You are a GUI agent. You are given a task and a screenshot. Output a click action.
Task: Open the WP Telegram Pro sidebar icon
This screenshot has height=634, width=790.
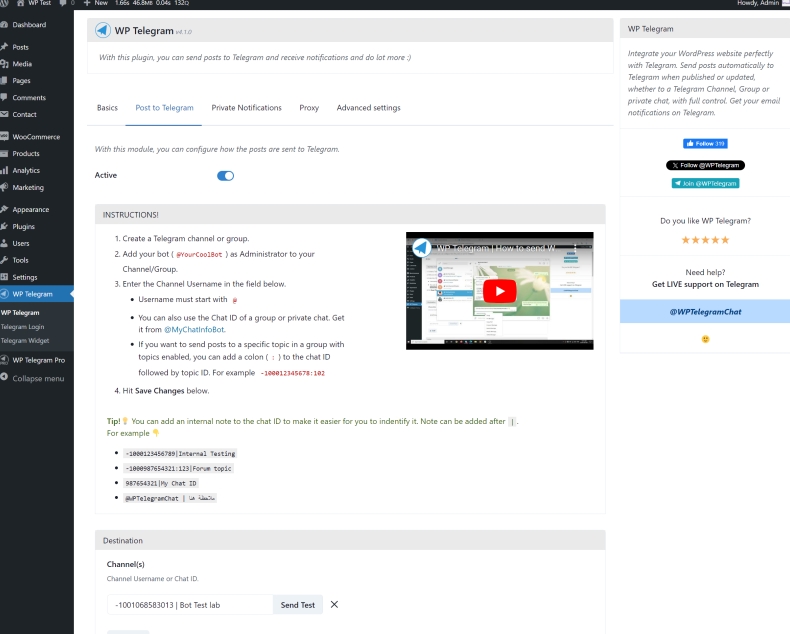tap(5, 360)
